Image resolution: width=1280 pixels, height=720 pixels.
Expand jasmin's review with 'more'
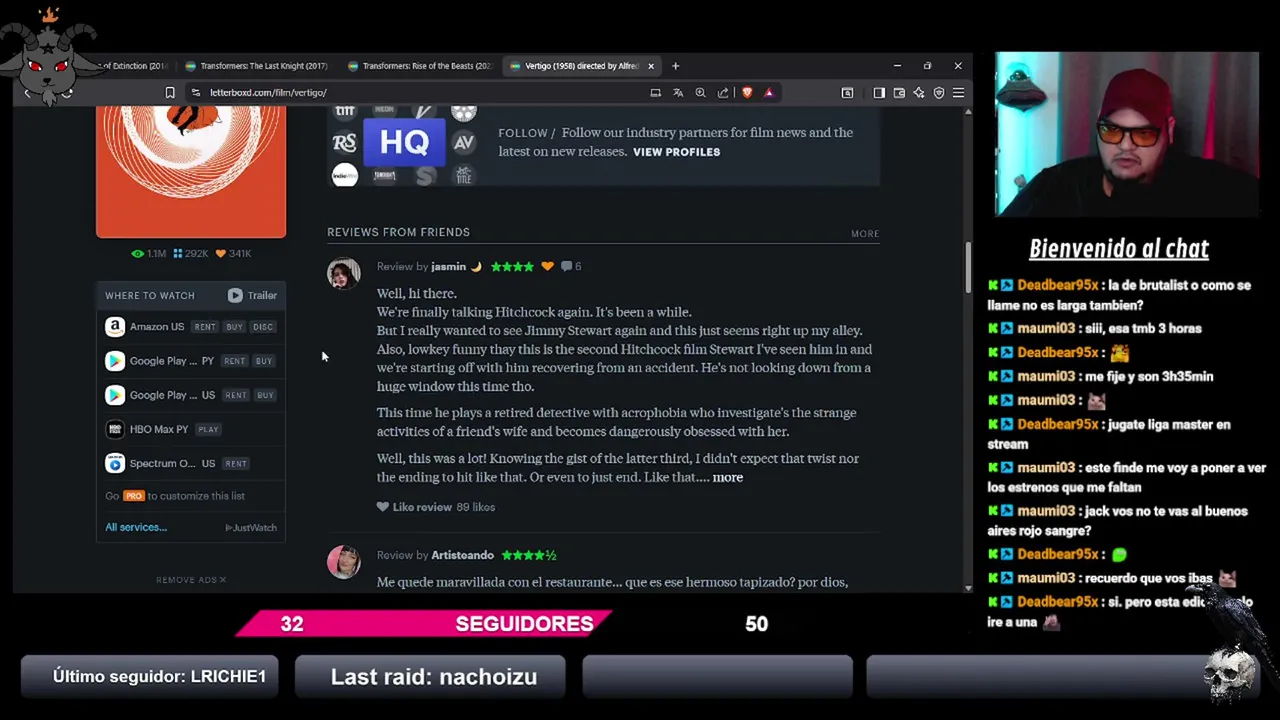728,478
